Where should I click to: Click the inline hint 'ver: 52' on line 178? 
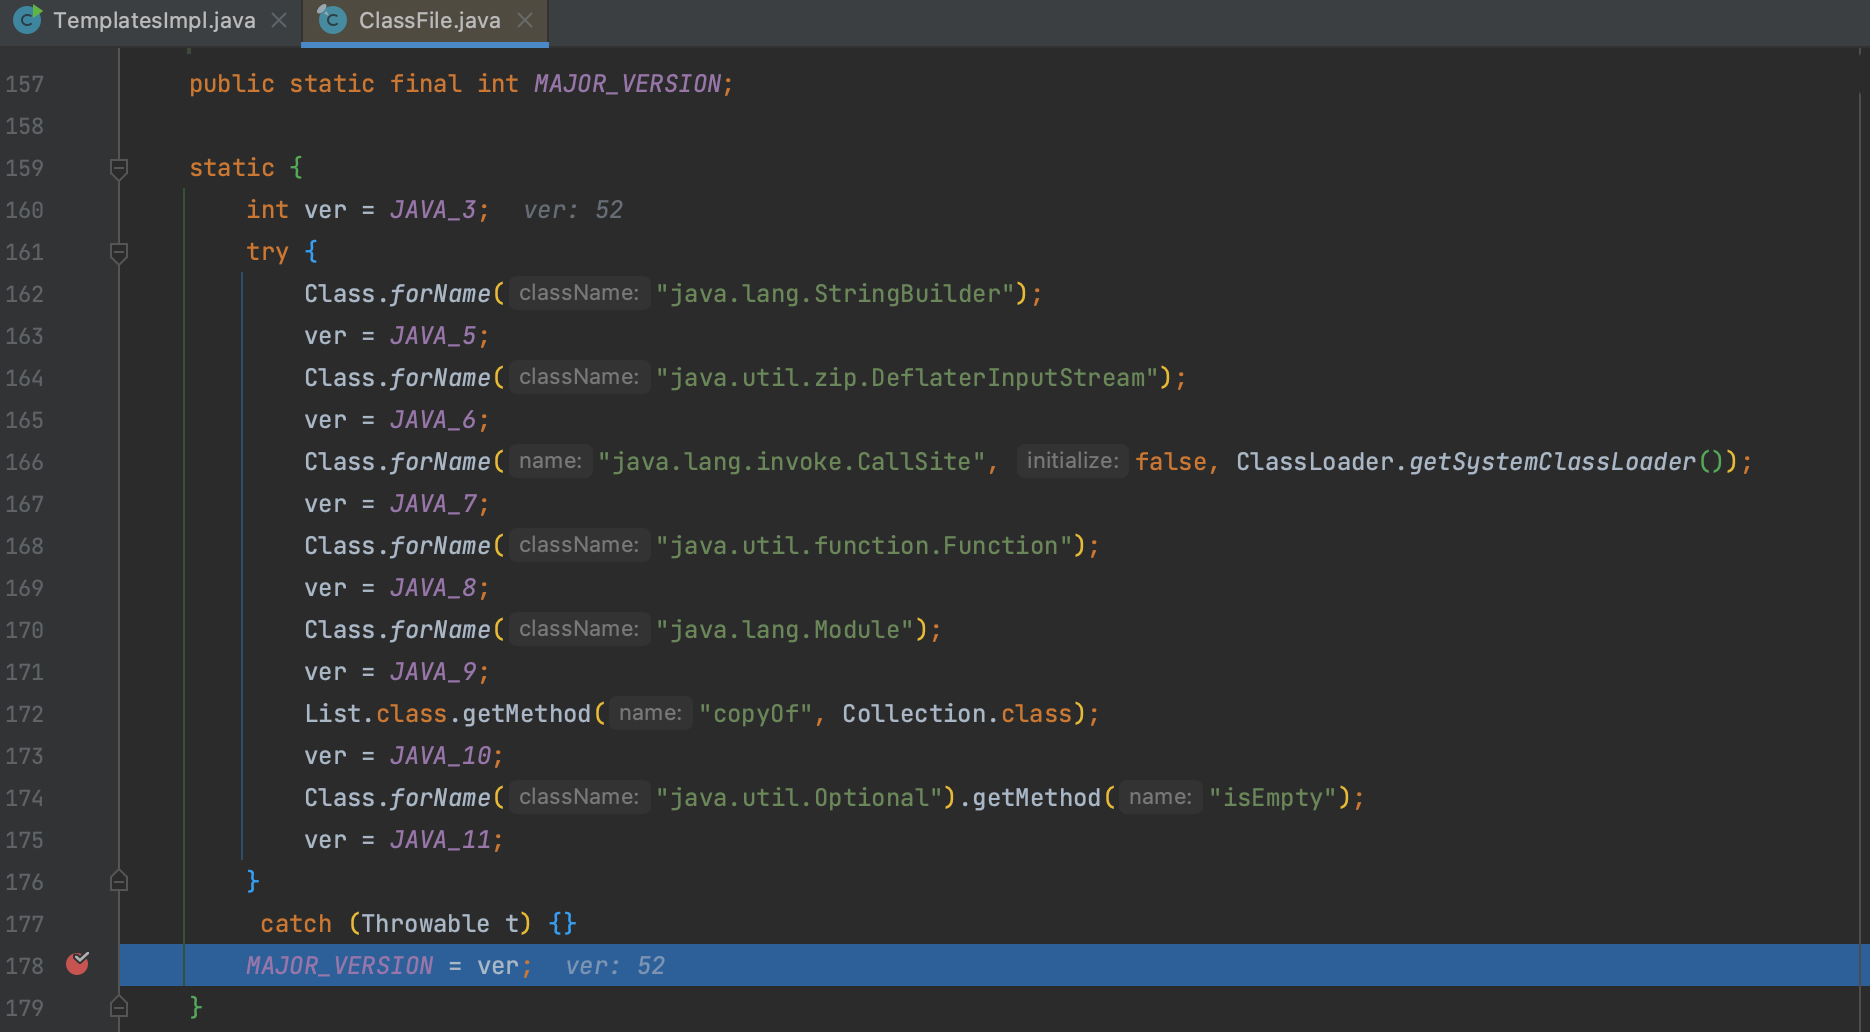(615, 966)
